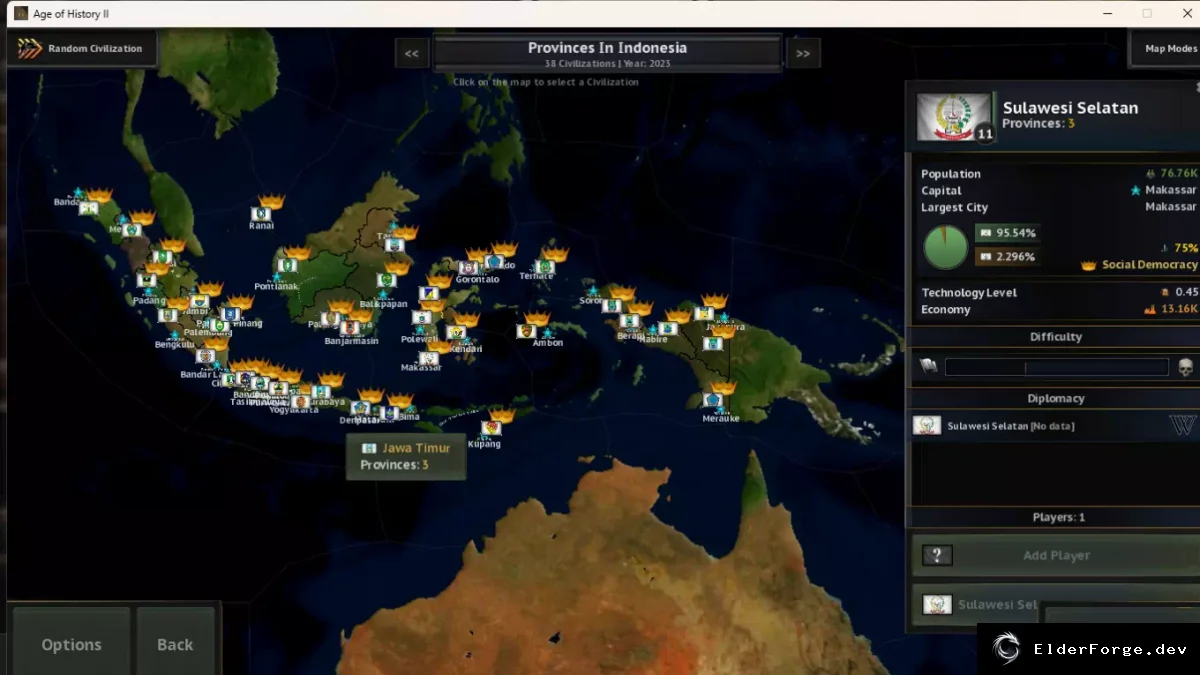Select the flag above Kendari
1200x675 pixels.
tap(457, 333)
